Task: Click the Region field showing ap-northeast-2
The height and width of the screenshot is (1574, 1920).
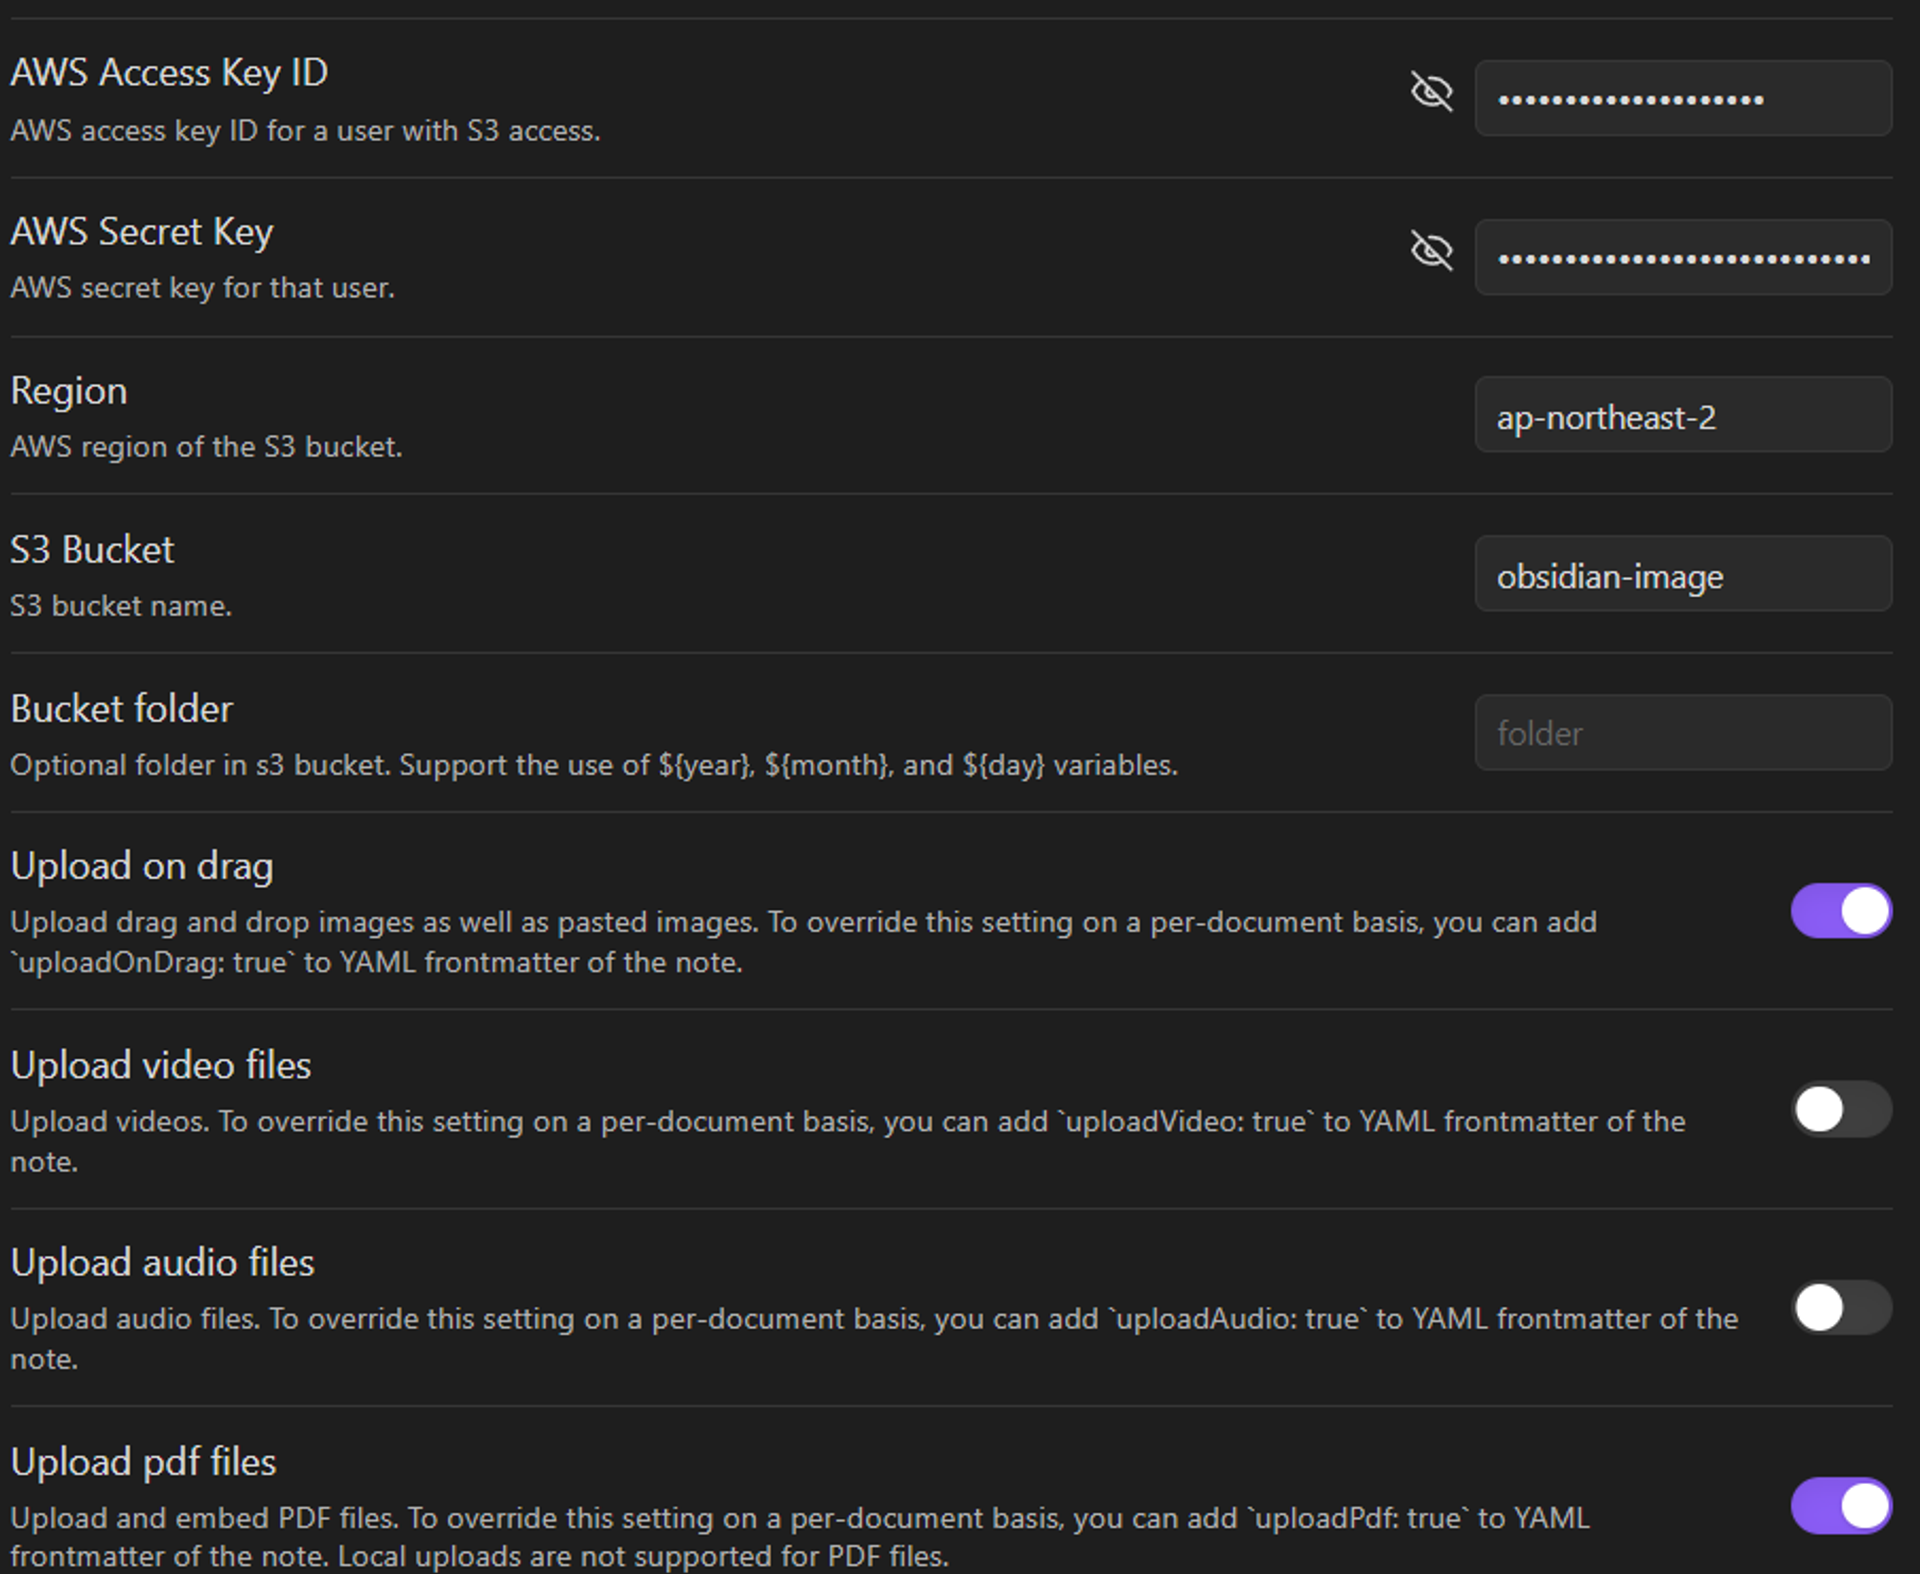Action: [x=1682, y=416]
